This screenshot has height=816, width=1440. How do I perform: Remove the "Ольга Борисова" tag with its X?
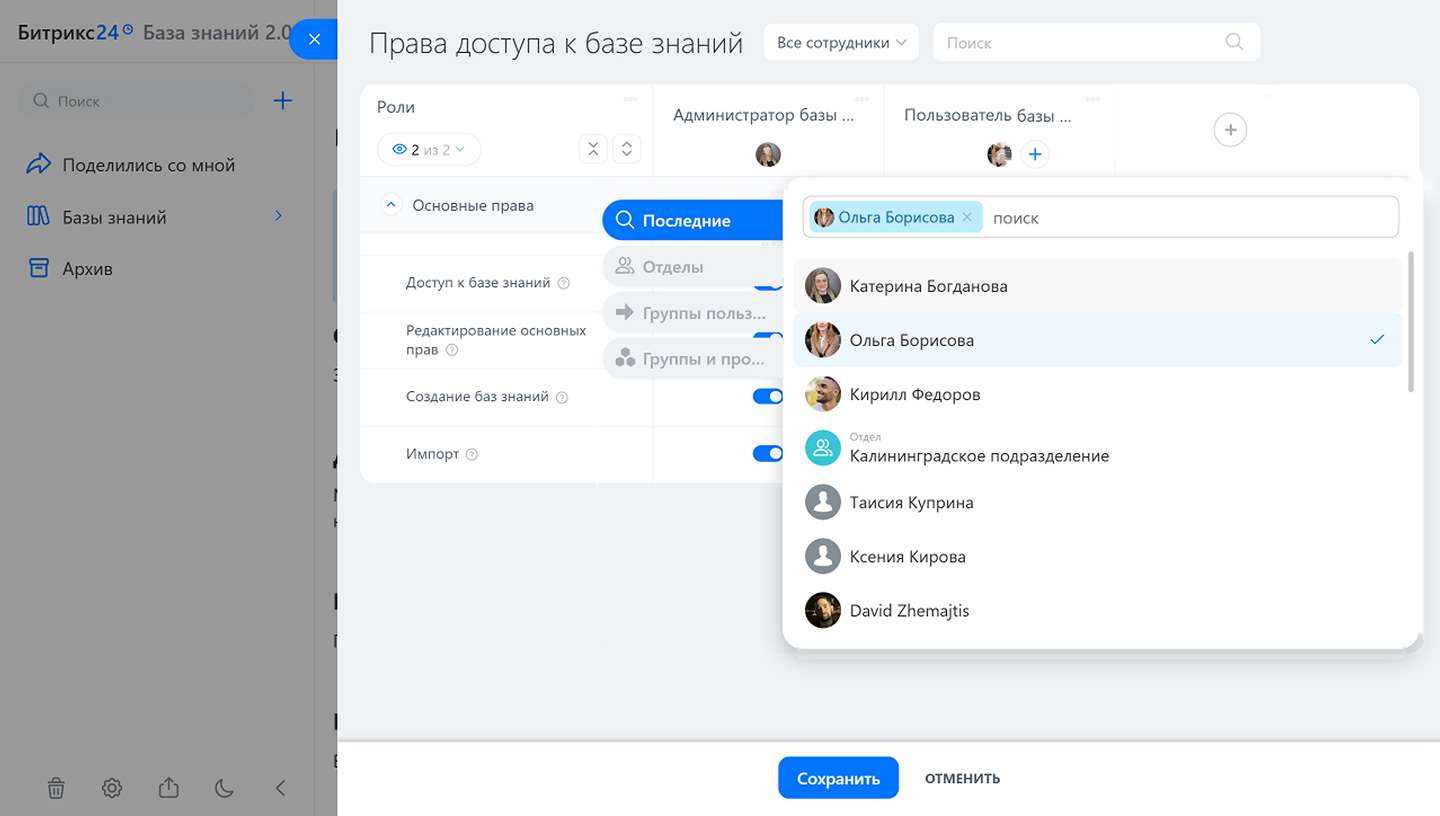tap(967, 217)
